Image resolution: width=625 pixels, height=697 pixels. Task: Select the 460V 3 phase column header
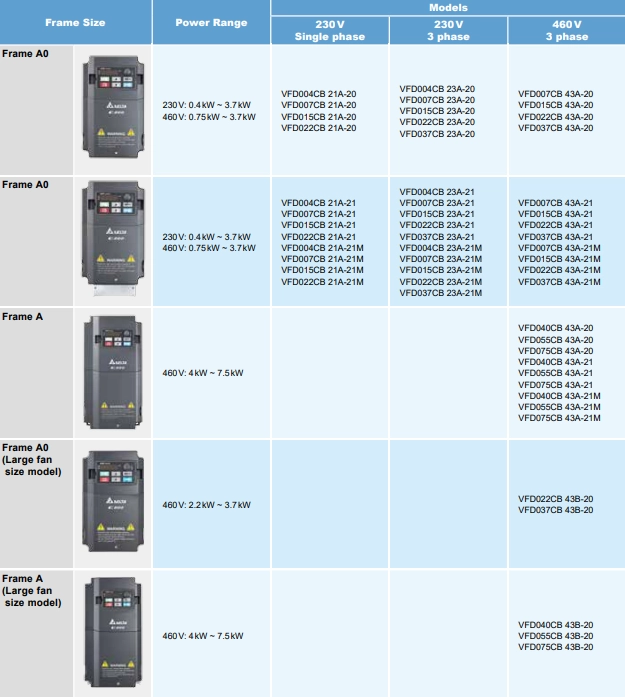(567, 31)
